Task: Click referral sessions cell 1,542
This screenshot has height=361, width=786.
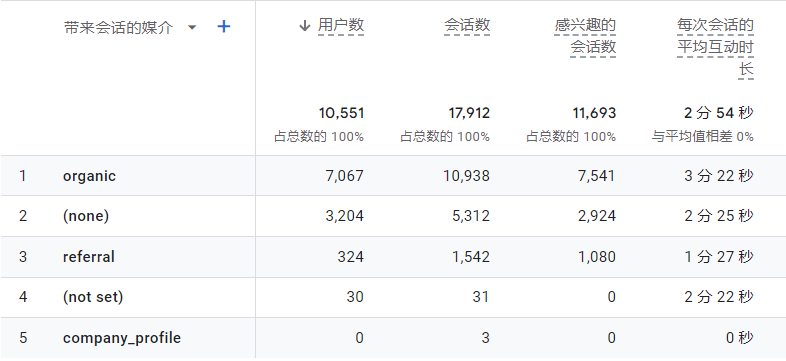Action: (x=471, y=257)
